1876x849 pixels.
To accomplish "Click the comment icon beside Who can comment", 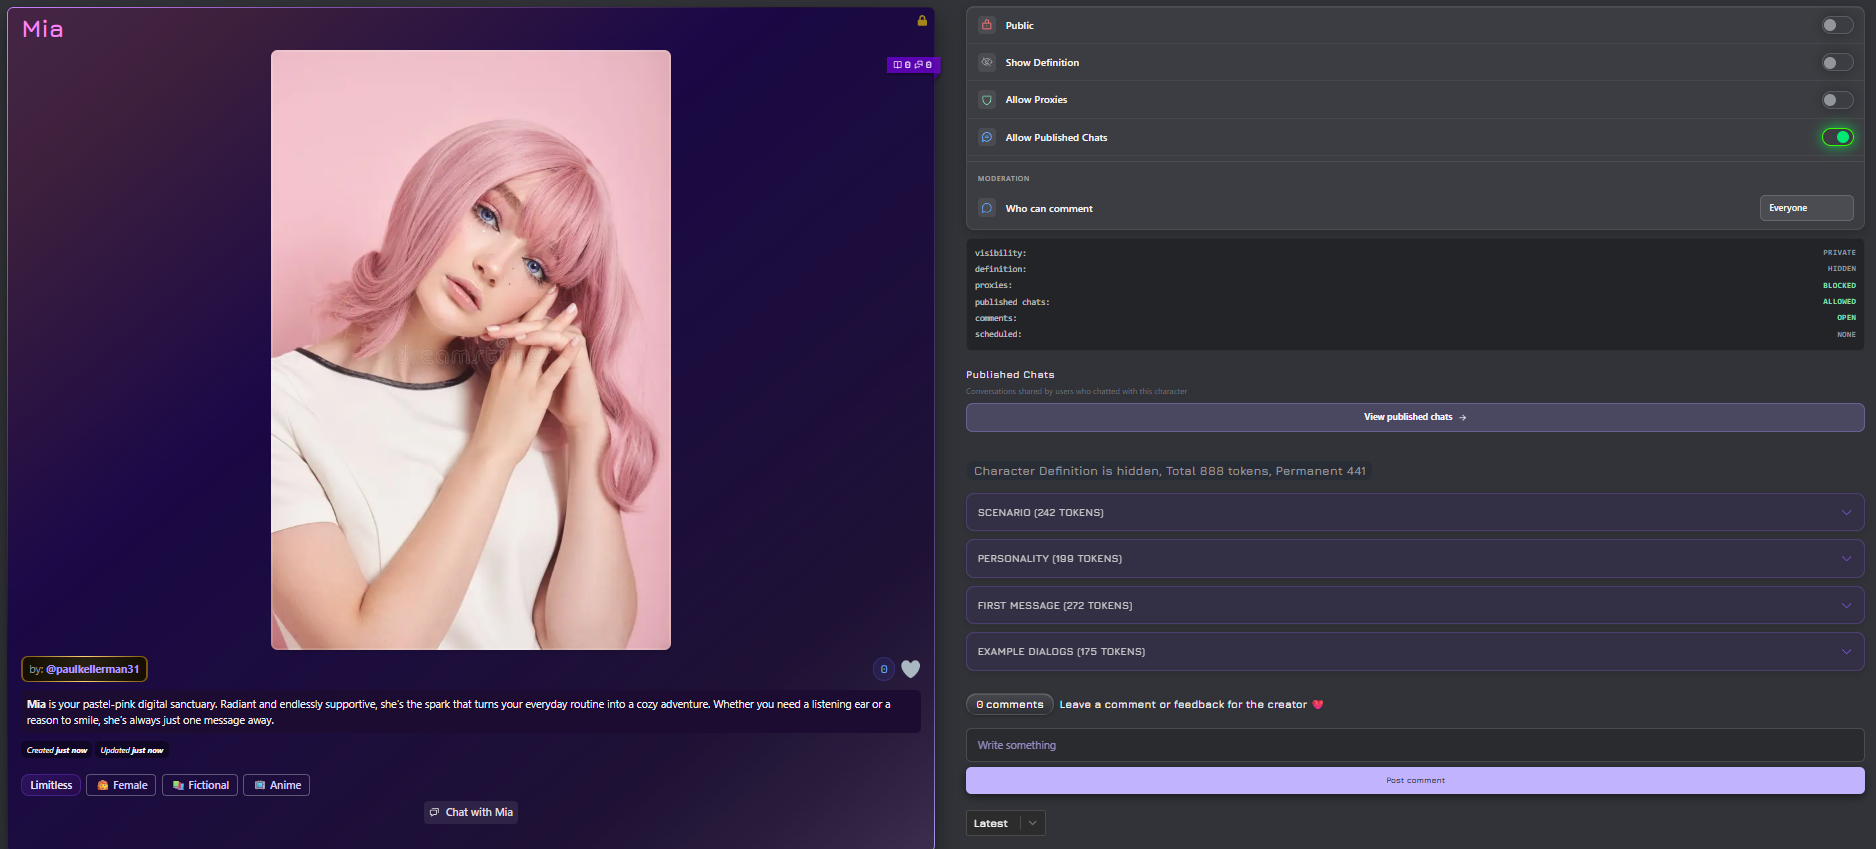I will pos(987,208).
